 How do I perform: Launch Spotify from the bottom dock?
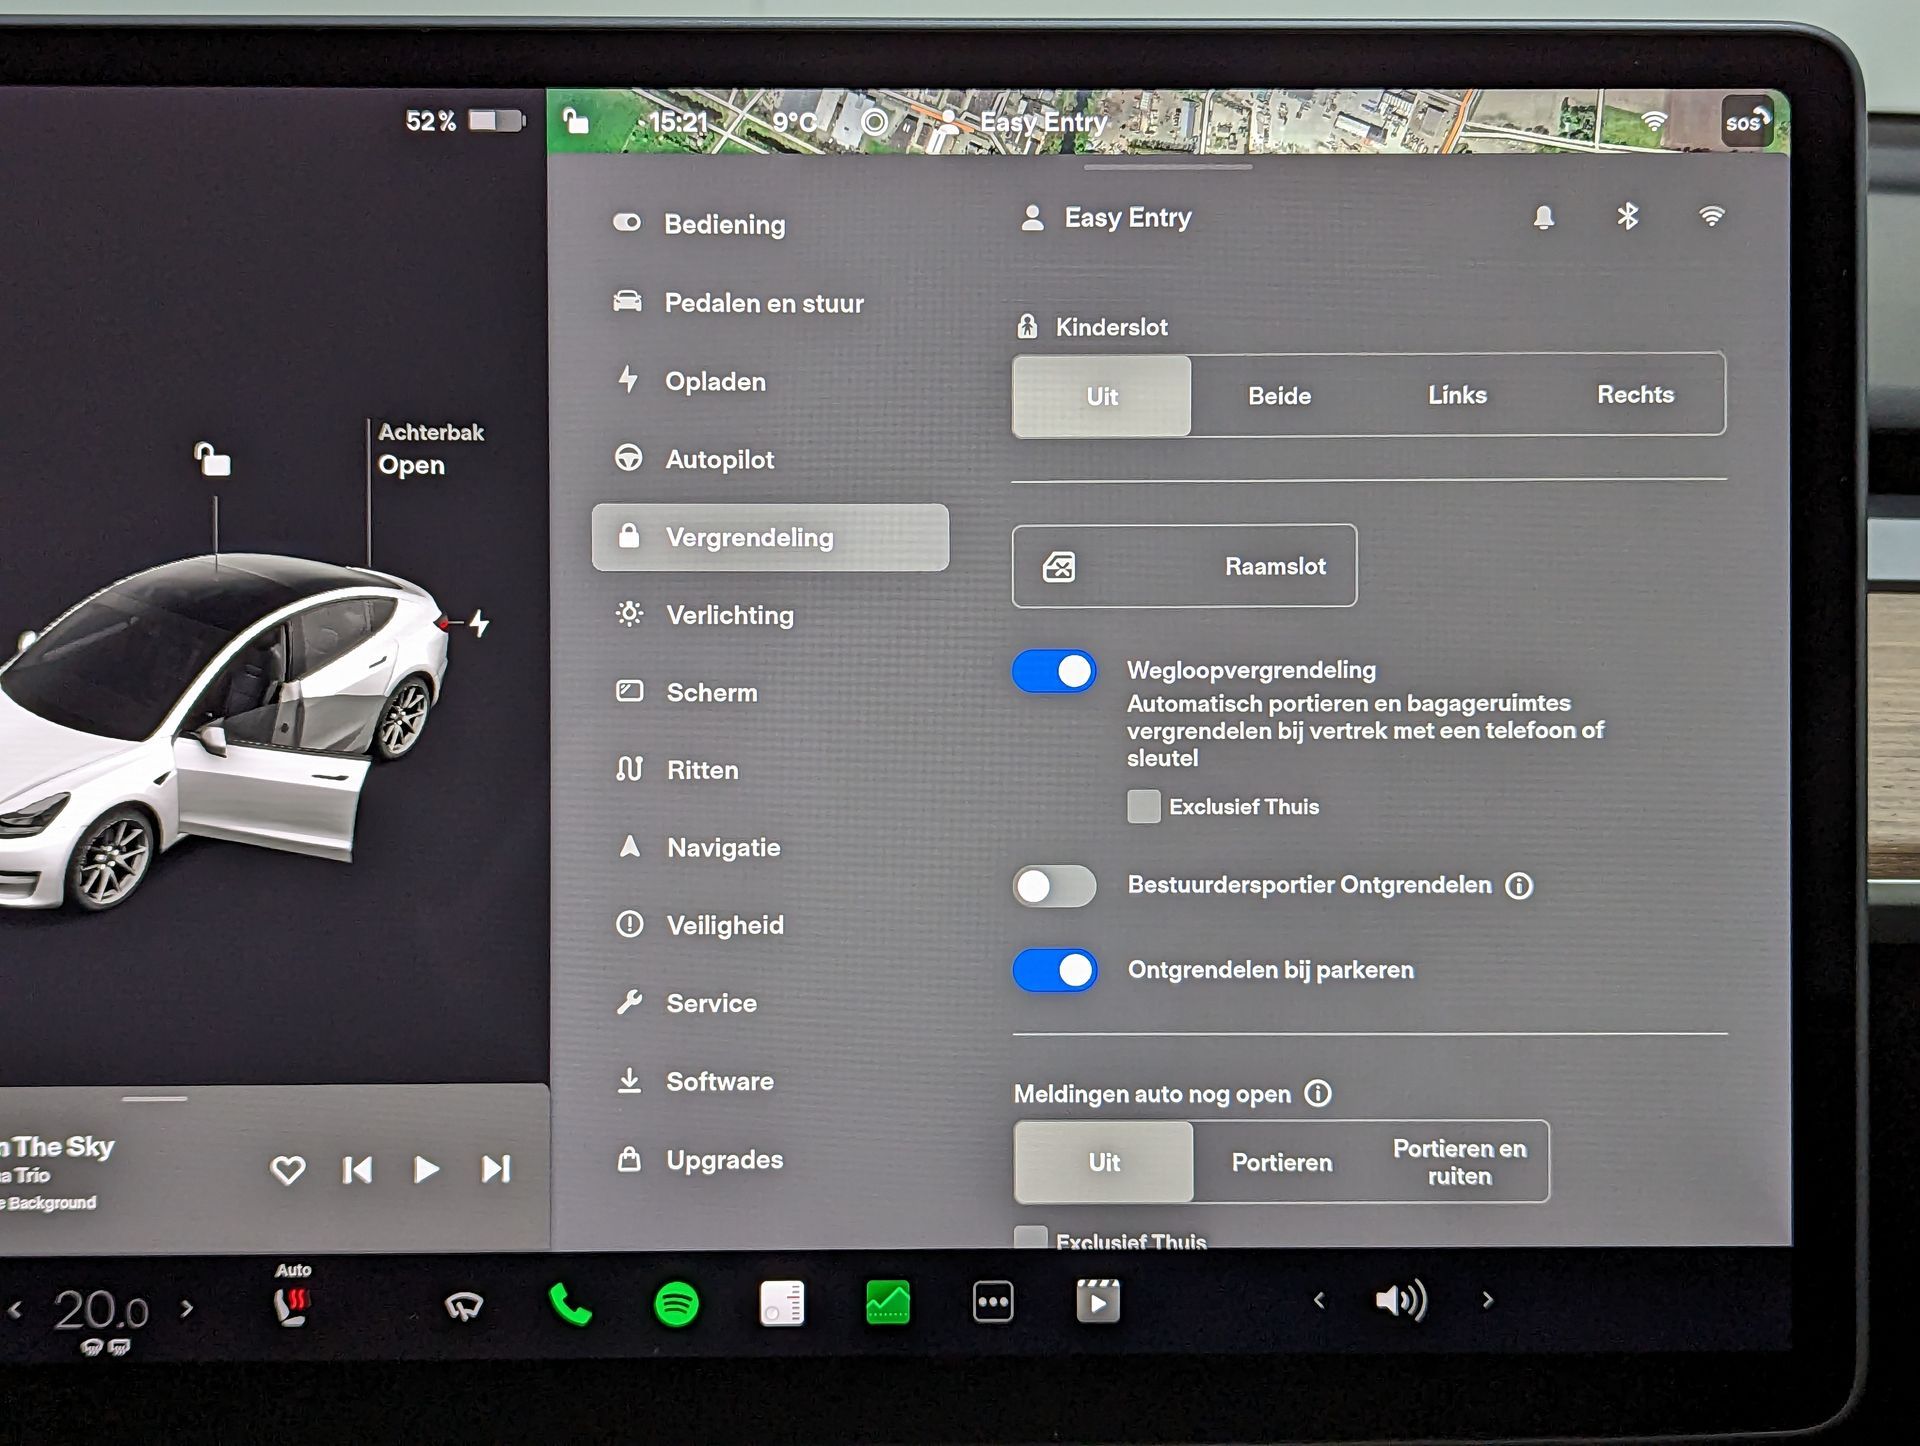coord(676,1304)
